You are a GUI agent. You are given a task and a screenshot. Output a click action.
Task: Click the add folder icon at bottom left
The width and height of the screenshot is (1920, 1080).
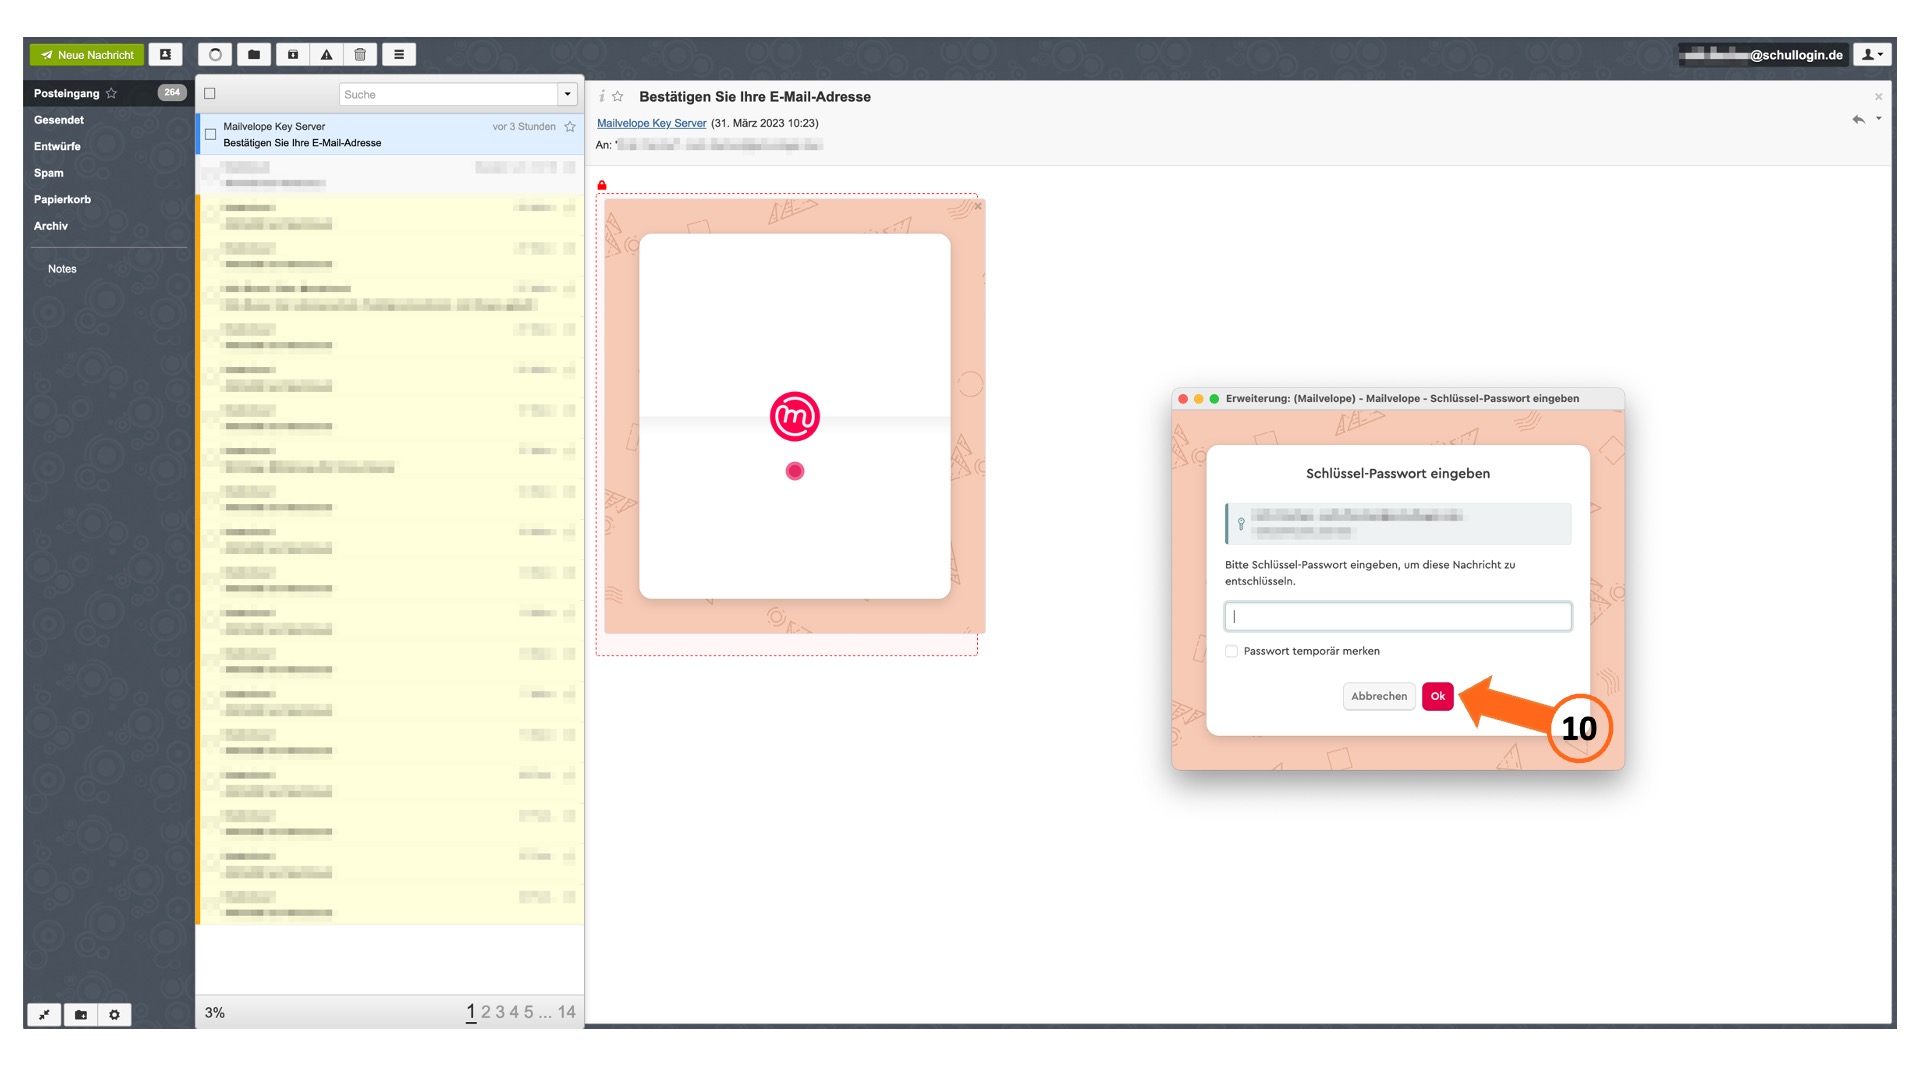pos(81,1014)
